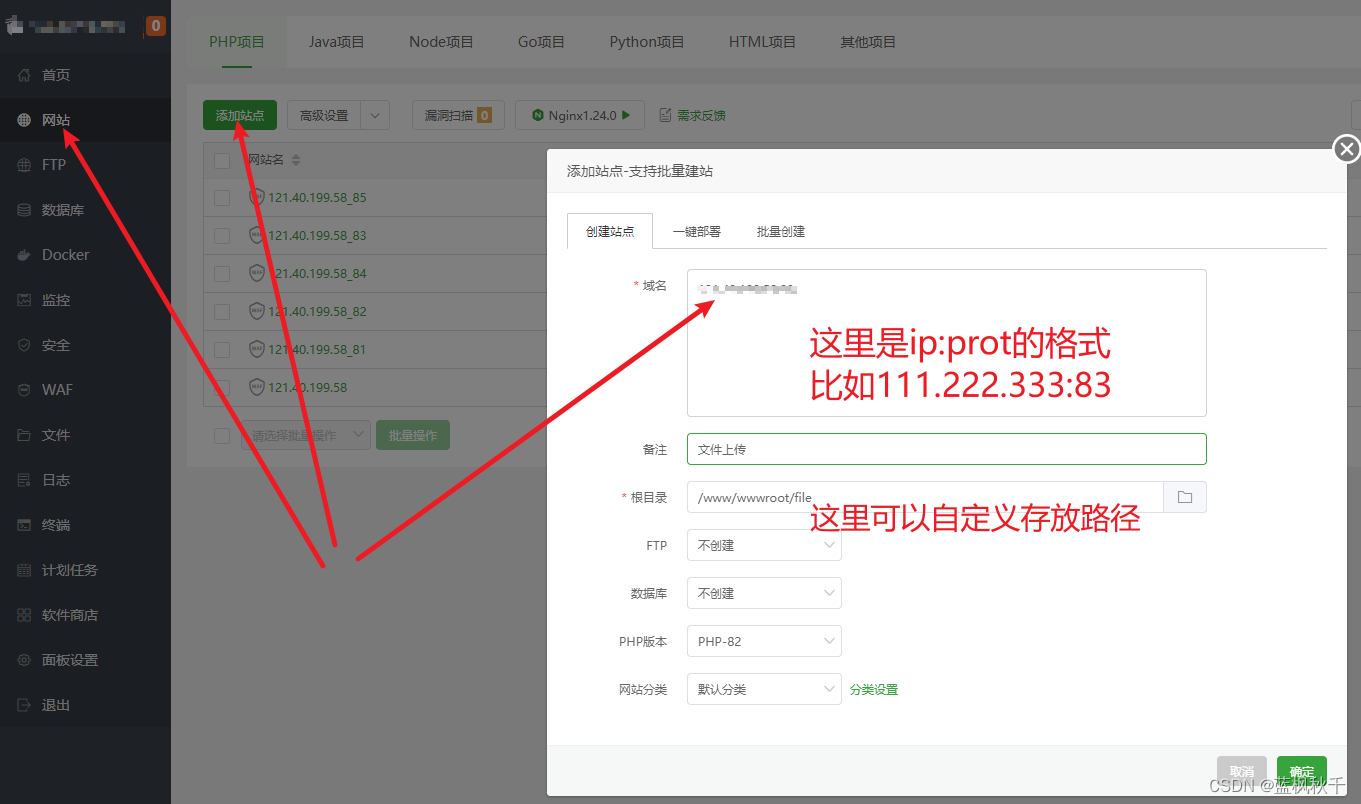Check the row 121.40.199.58_84

click(x=222, y=274)
